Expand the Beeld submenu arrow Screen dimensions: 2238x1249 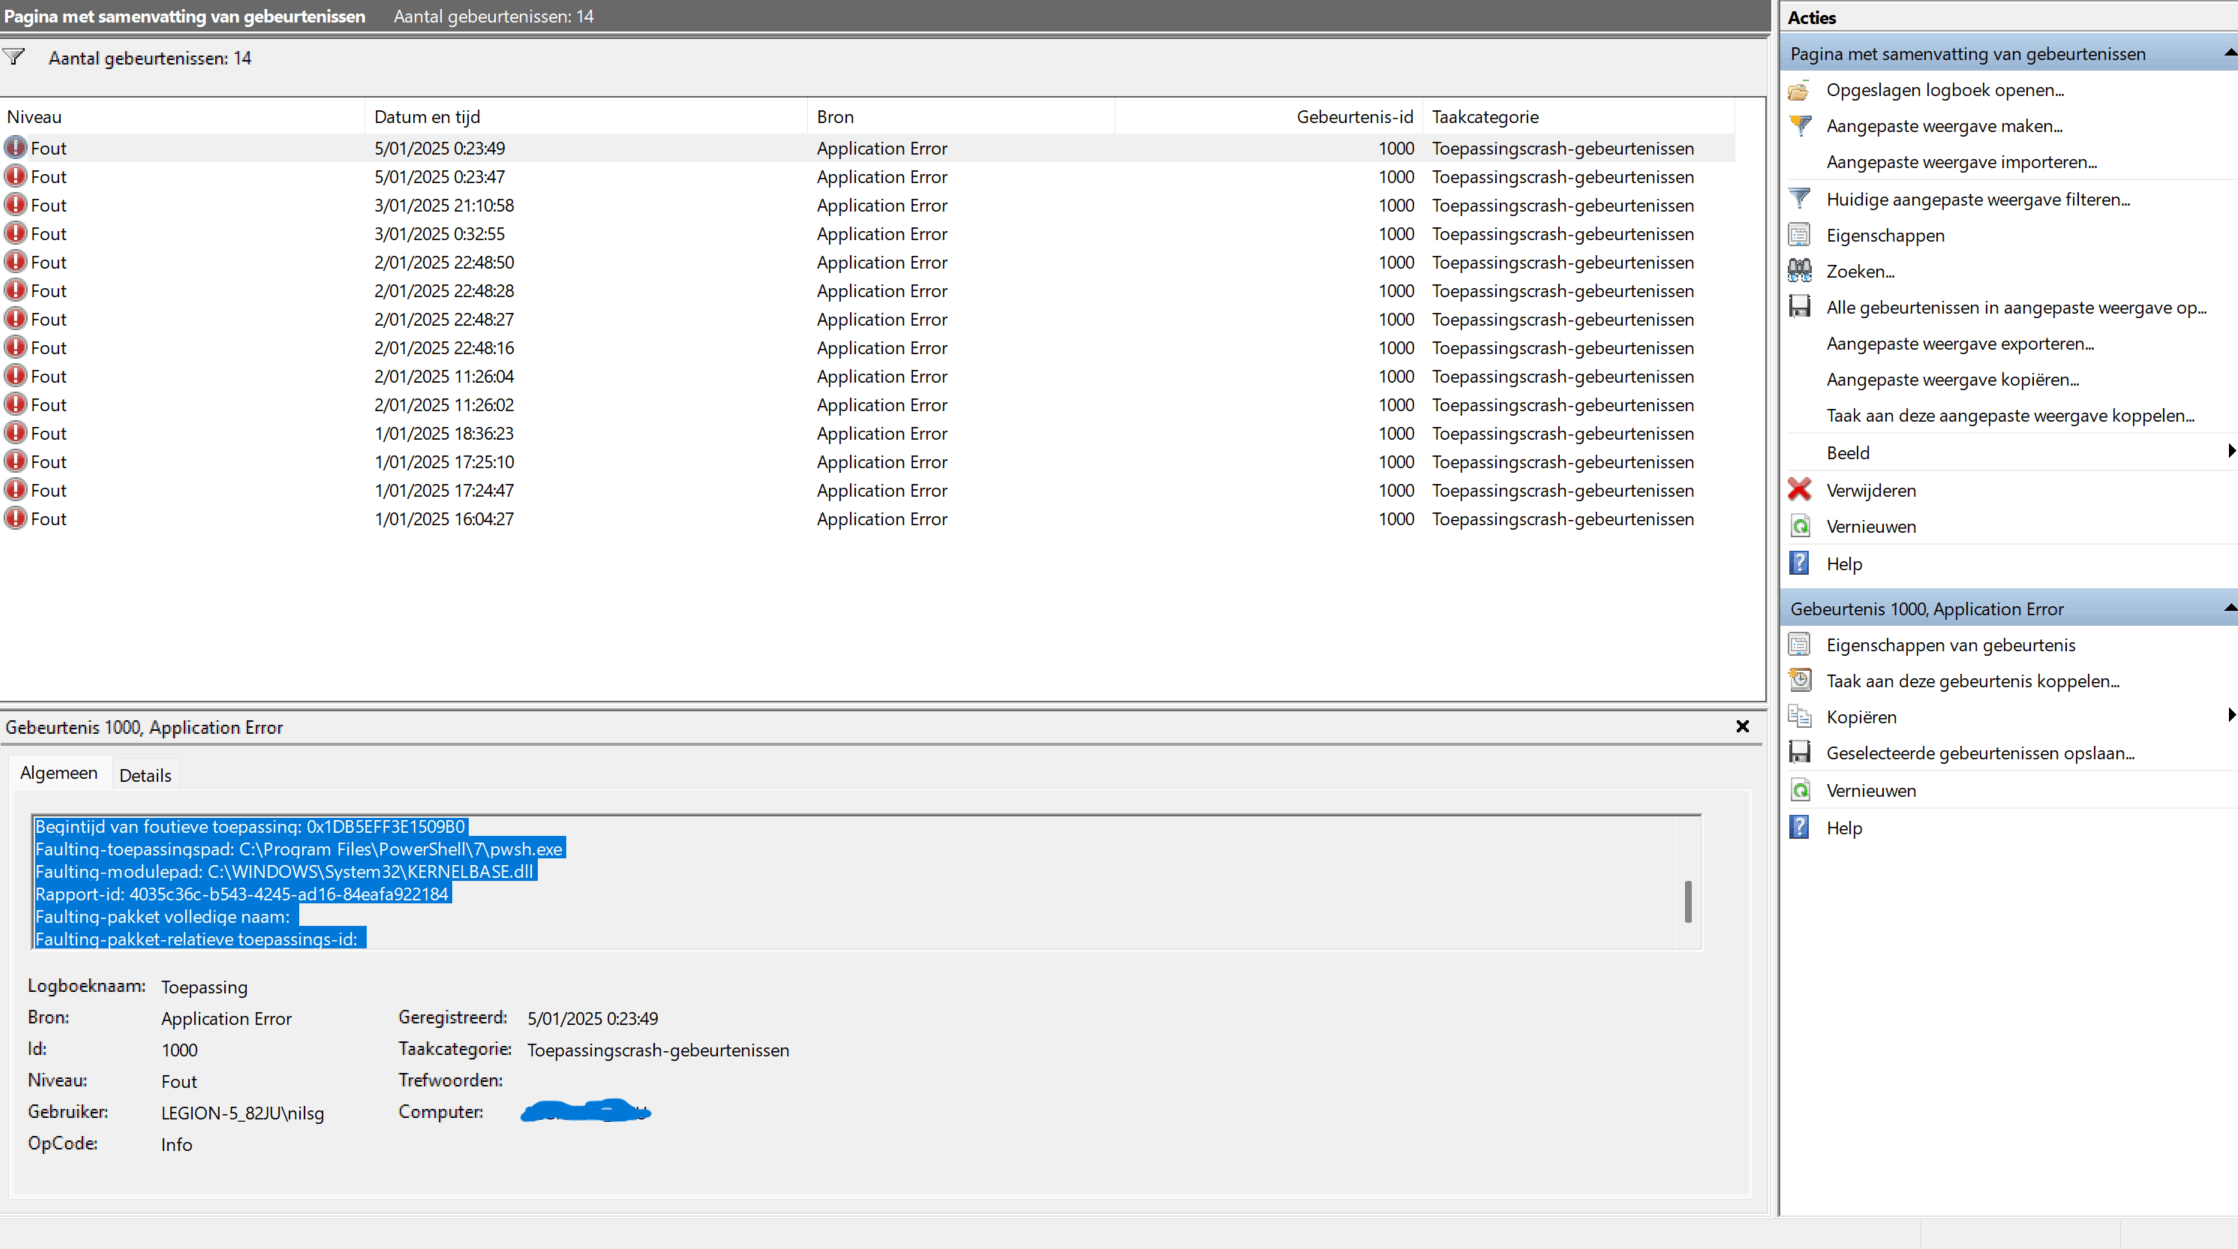(2231, 452)
